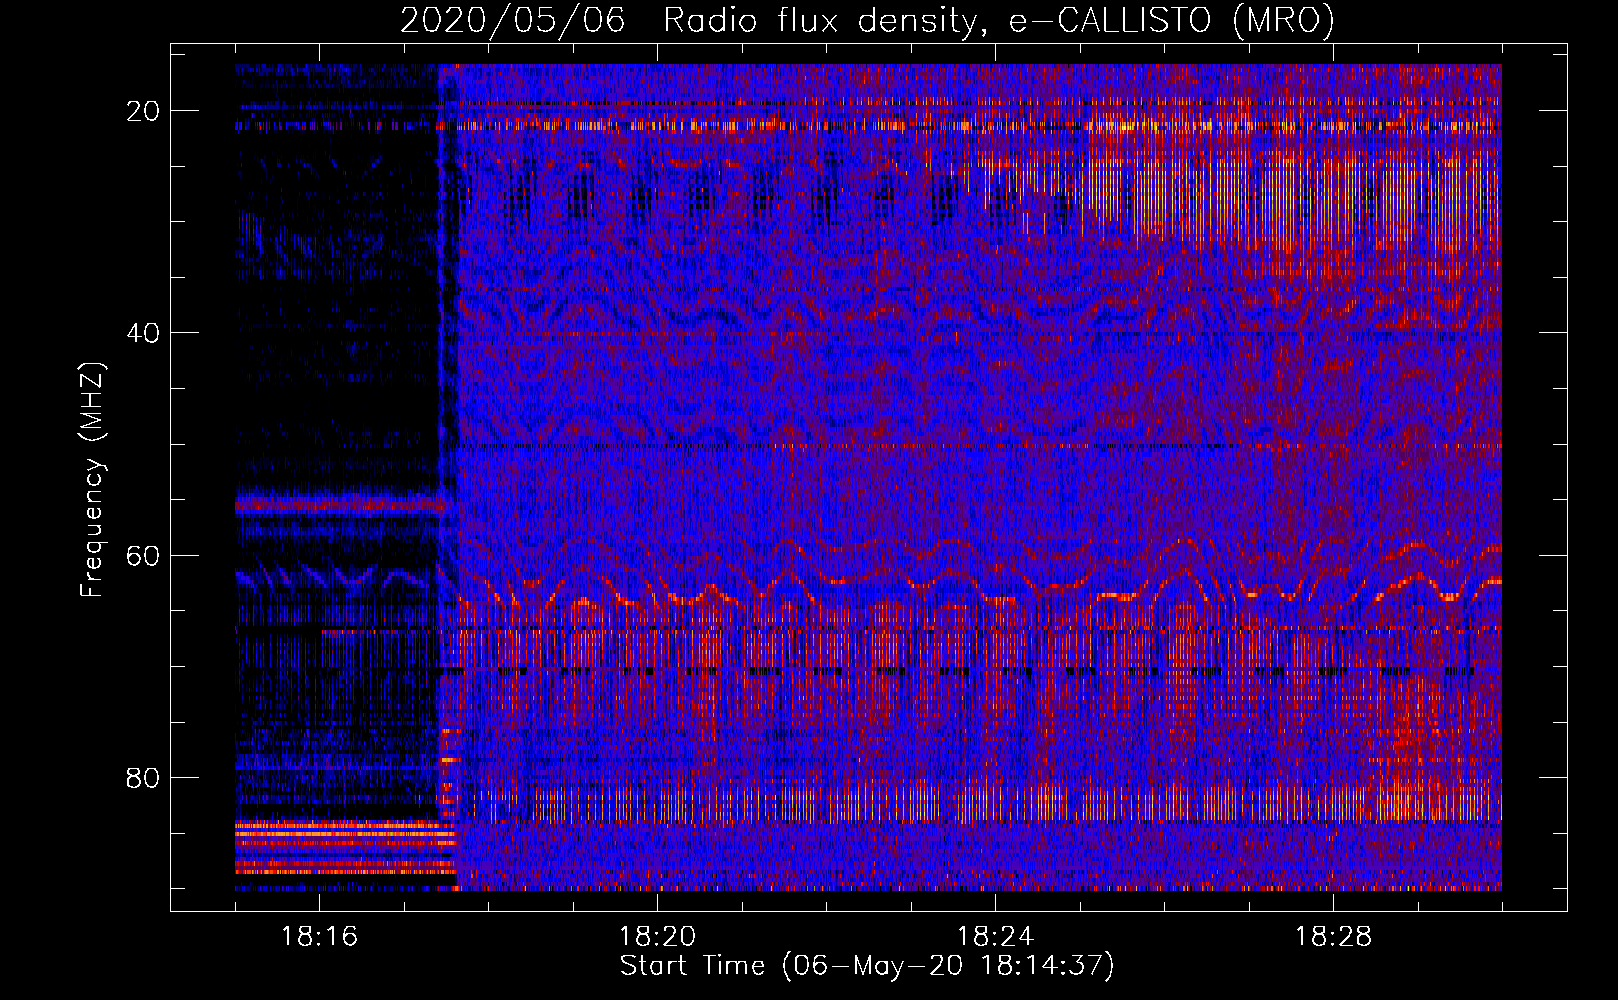
Task: Click the 'Start Time (06-May-20 18:14:37)' axis label
Action: click(x=867, y=966)
